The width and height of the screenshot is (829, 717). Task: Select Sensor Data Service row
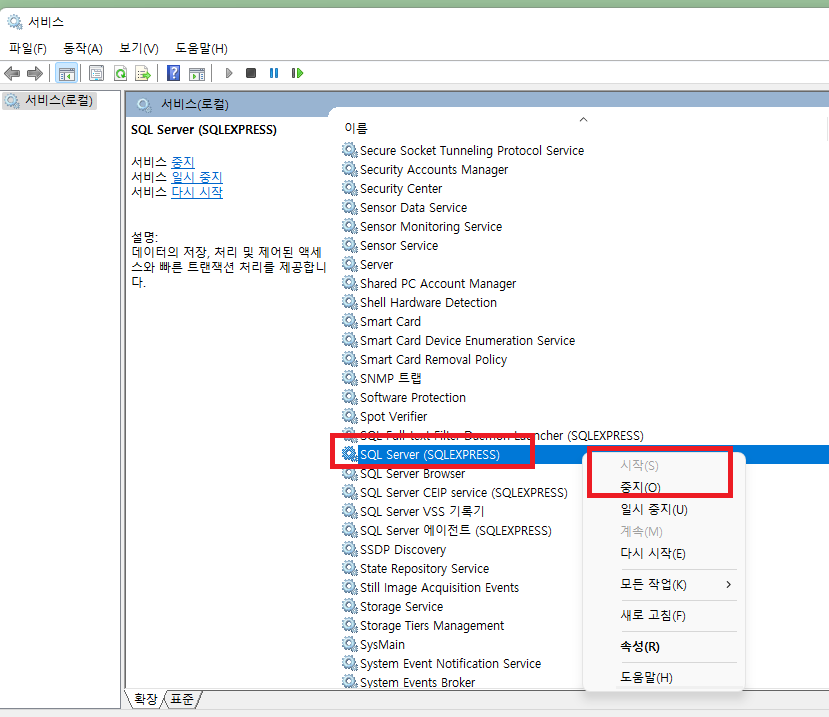pyautogui.click(x=413, y=208)
